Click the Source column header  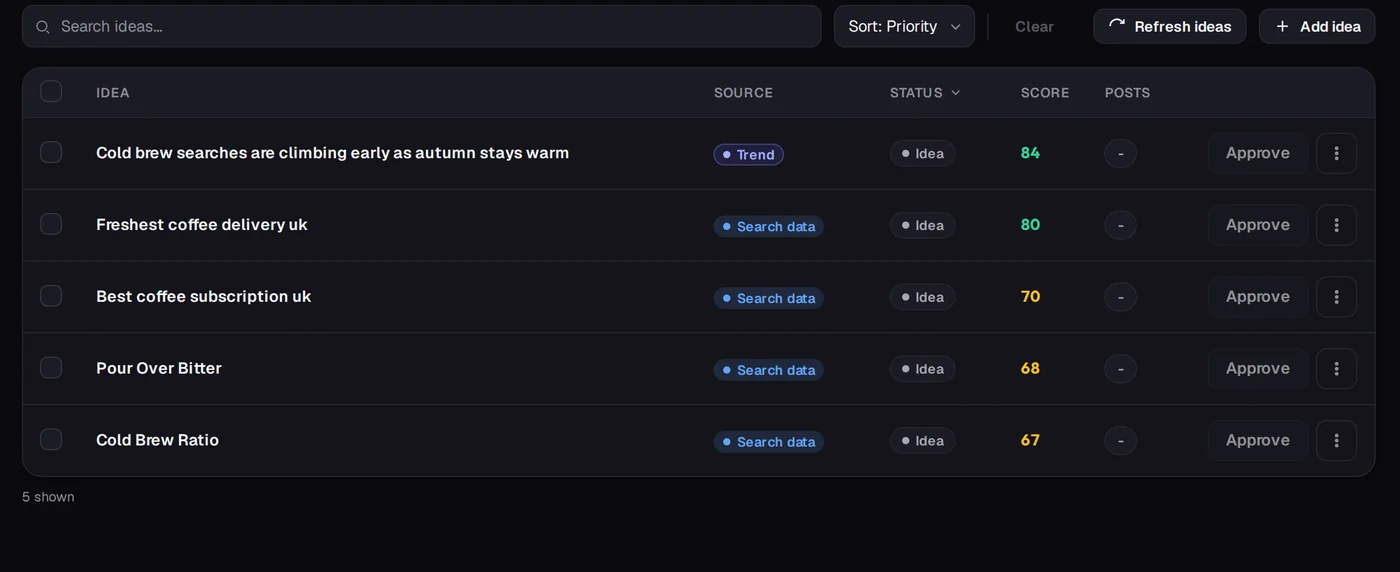pos(743,93)
